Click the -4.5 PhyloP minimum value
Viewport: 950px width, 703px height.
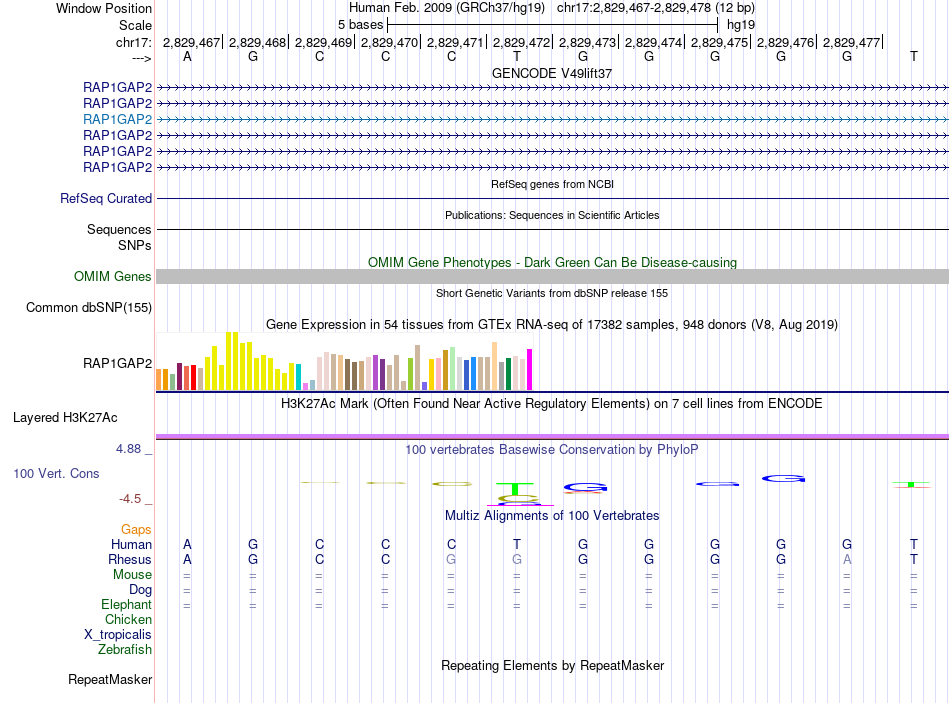(130, 499)
